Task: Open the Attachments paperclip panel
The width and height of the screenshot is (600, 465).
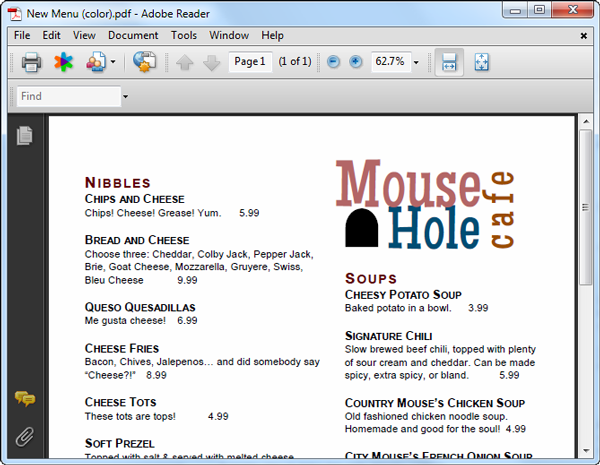Action: pos(24,436)
